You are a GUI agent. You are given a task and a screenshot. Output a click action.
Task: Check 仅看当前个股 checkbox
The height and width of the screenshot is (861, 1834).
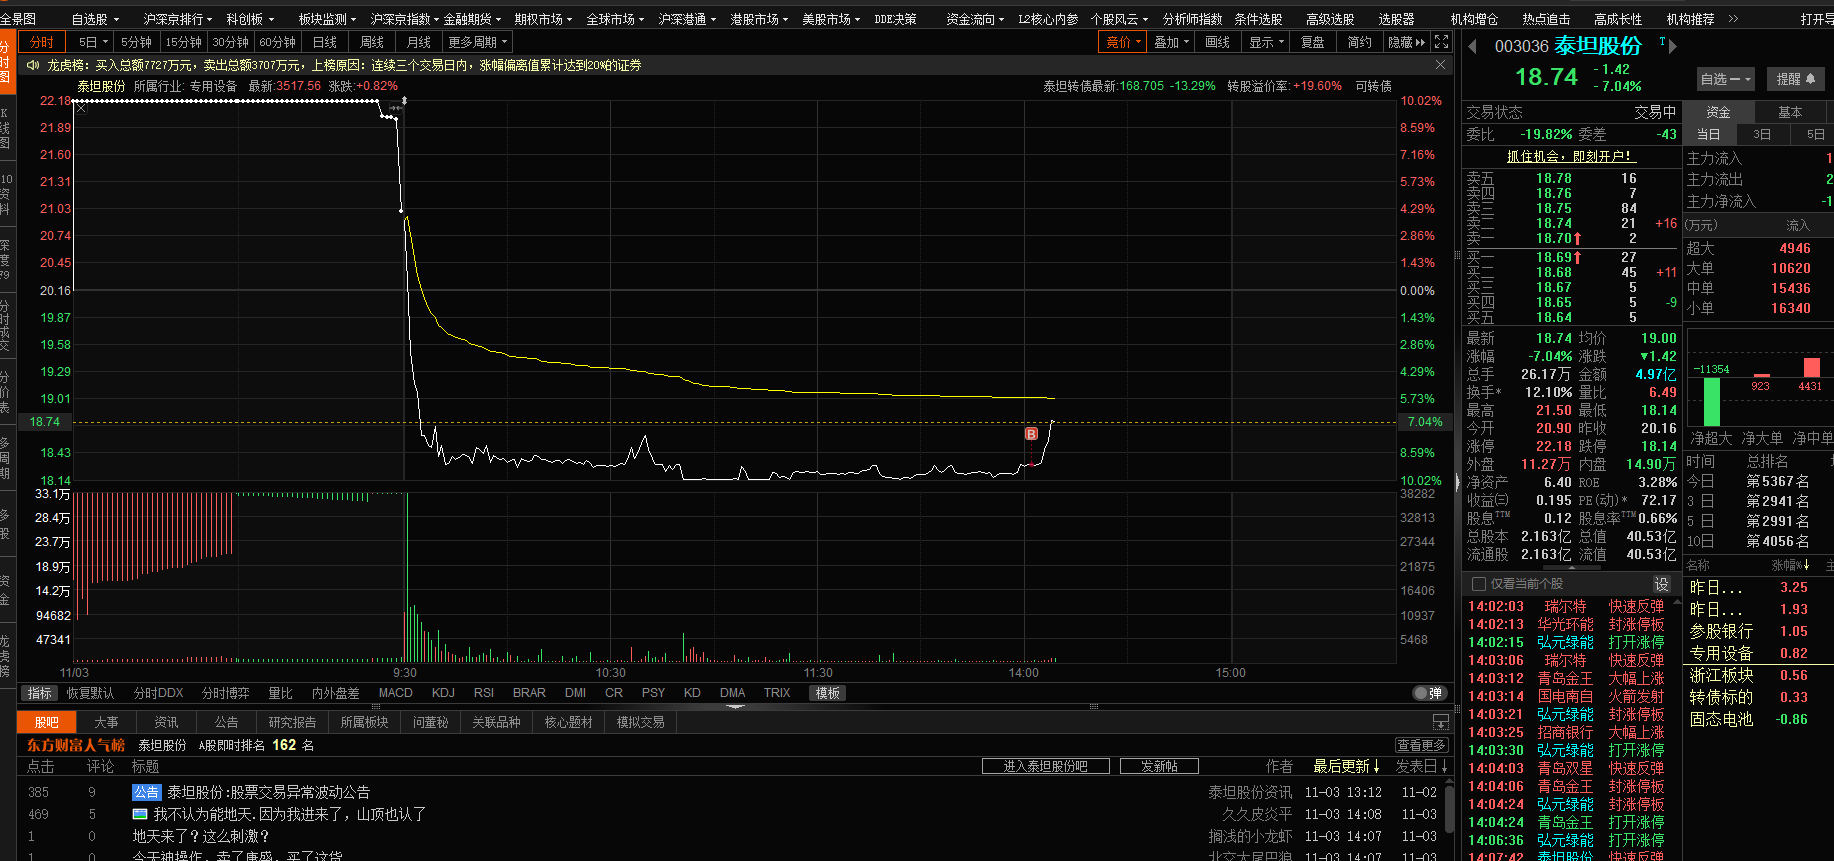tap(1479, 584)
